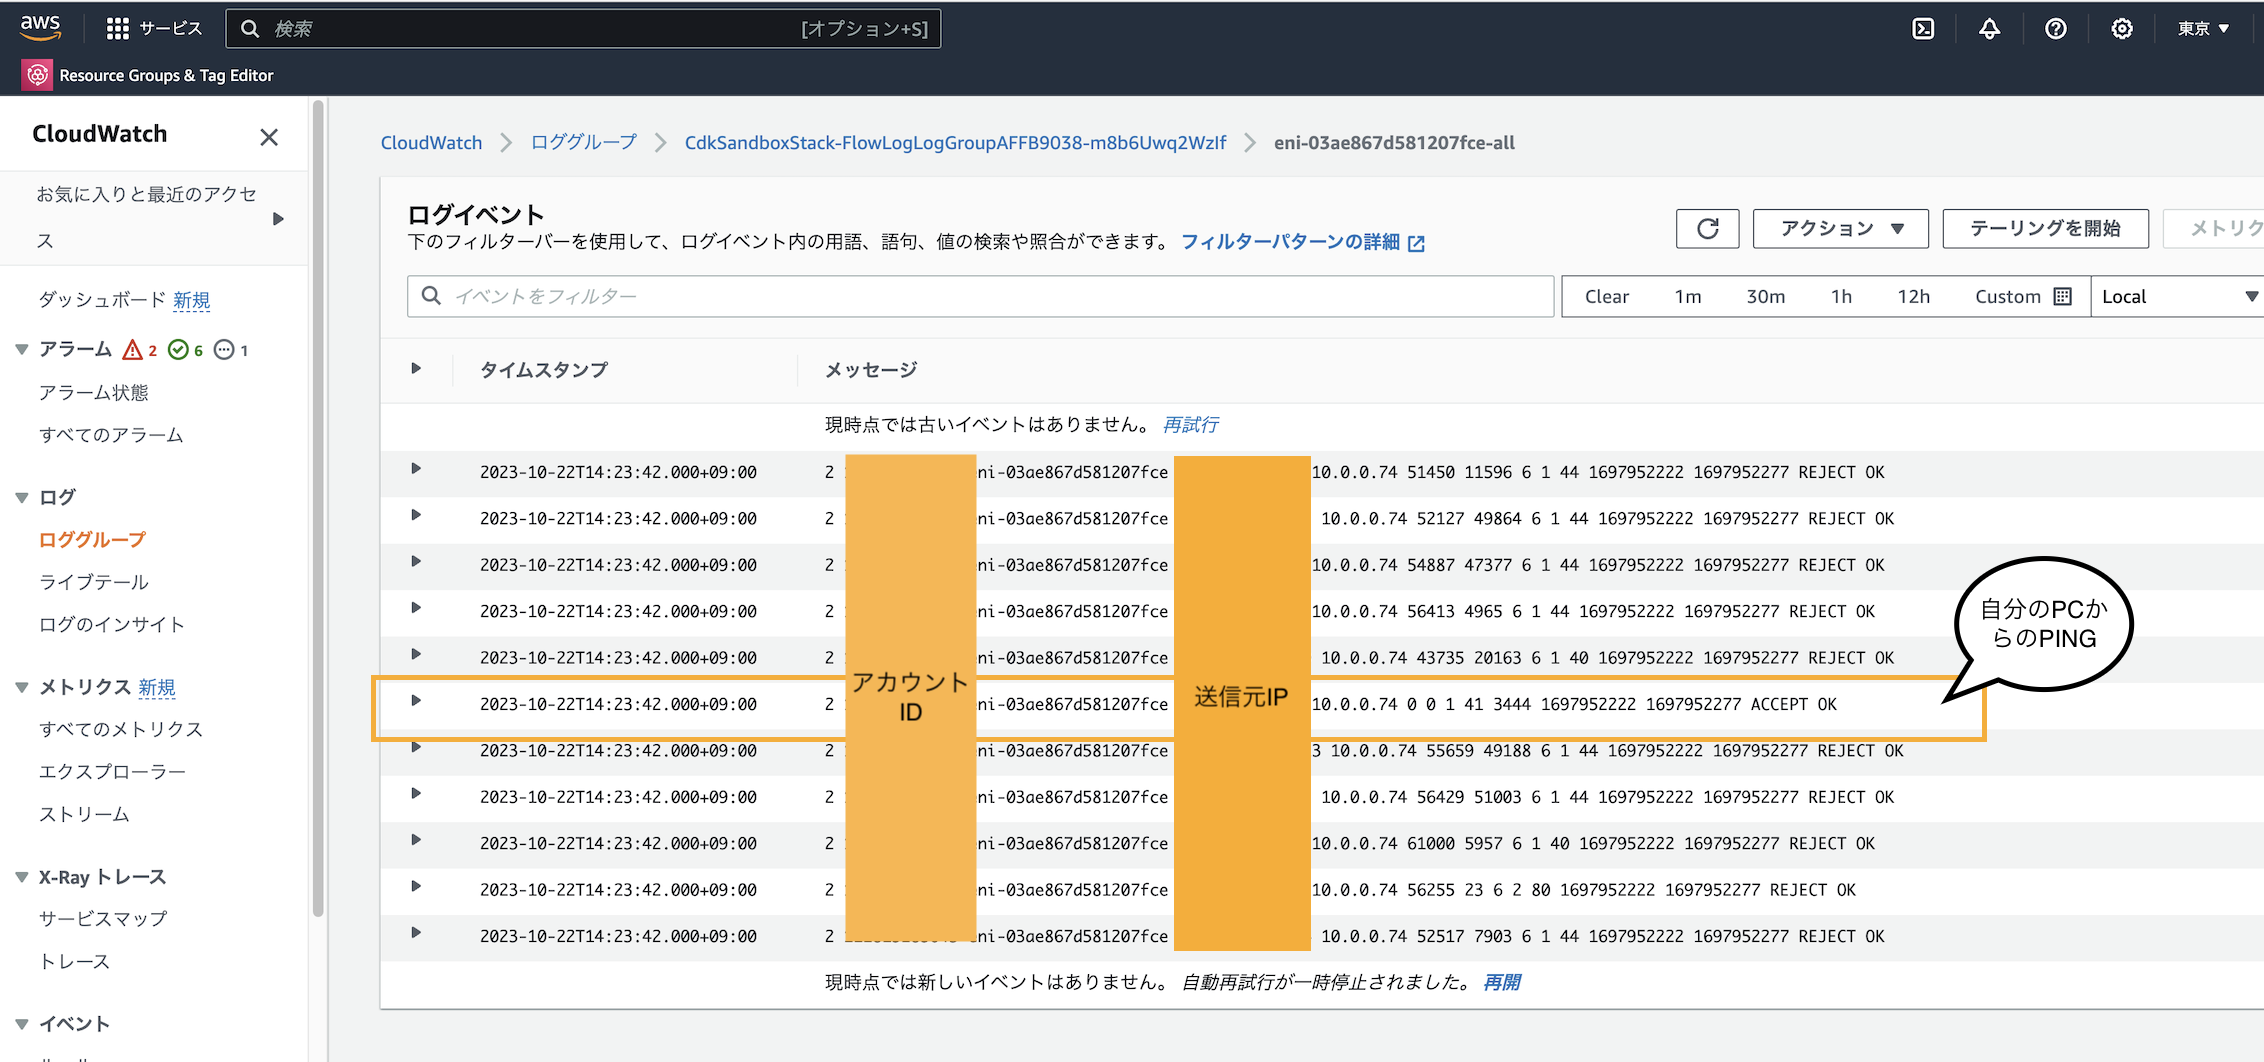Viewport: 2264px width, 1062px height.
Task: Open ライブテール in the sidebar
Action: [x=93, y=582]
